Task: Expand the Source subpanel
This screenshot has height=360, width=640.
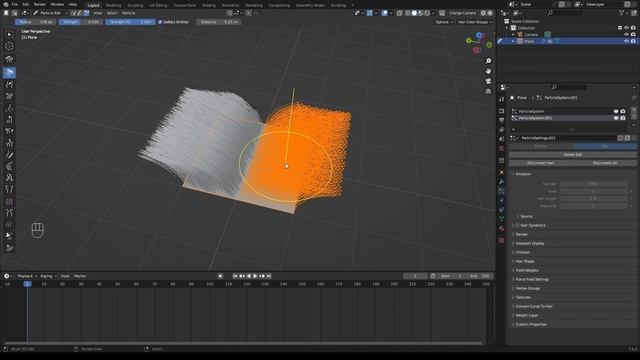Action: (x=526, y=216)
